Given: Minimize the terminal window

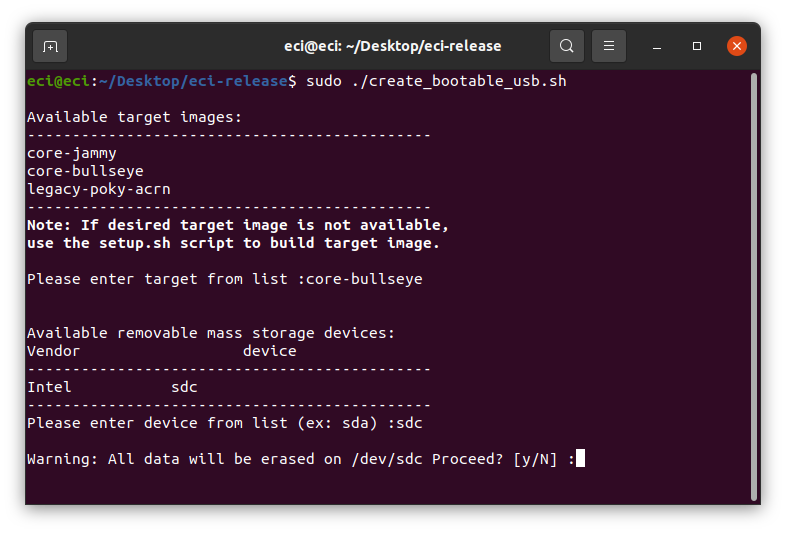Looking at the screenshot, I should 657,46.
